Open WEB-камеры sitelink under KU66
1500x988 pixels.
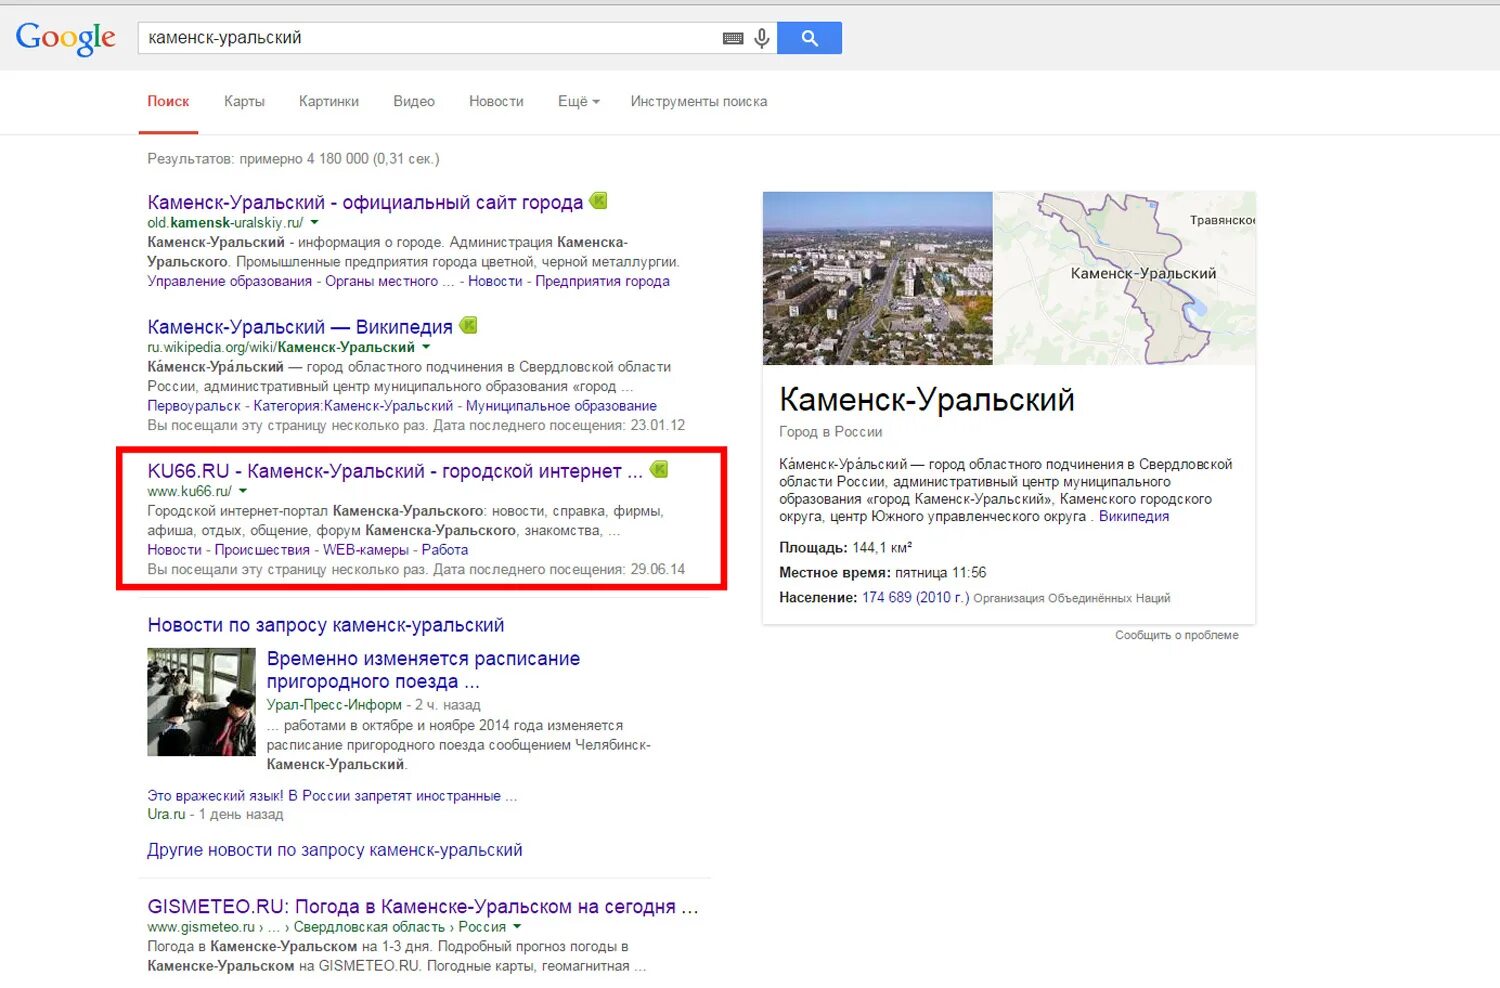click(366, 549)
